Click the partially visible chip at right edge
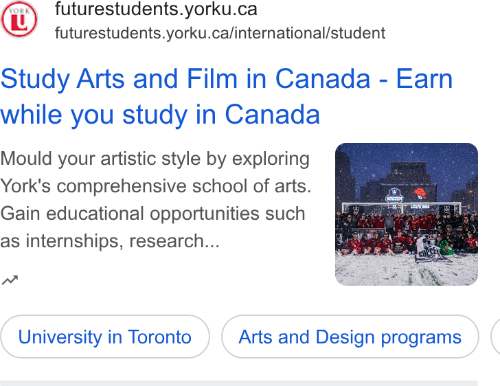 (496, 337)
